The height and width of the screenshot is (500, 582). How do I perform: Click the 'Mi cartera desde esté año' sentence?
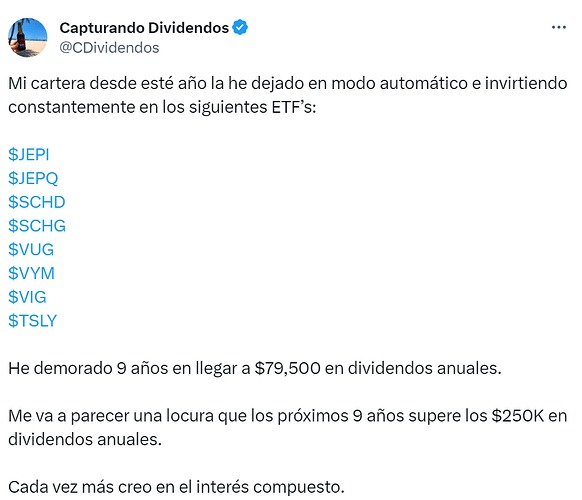288,84
